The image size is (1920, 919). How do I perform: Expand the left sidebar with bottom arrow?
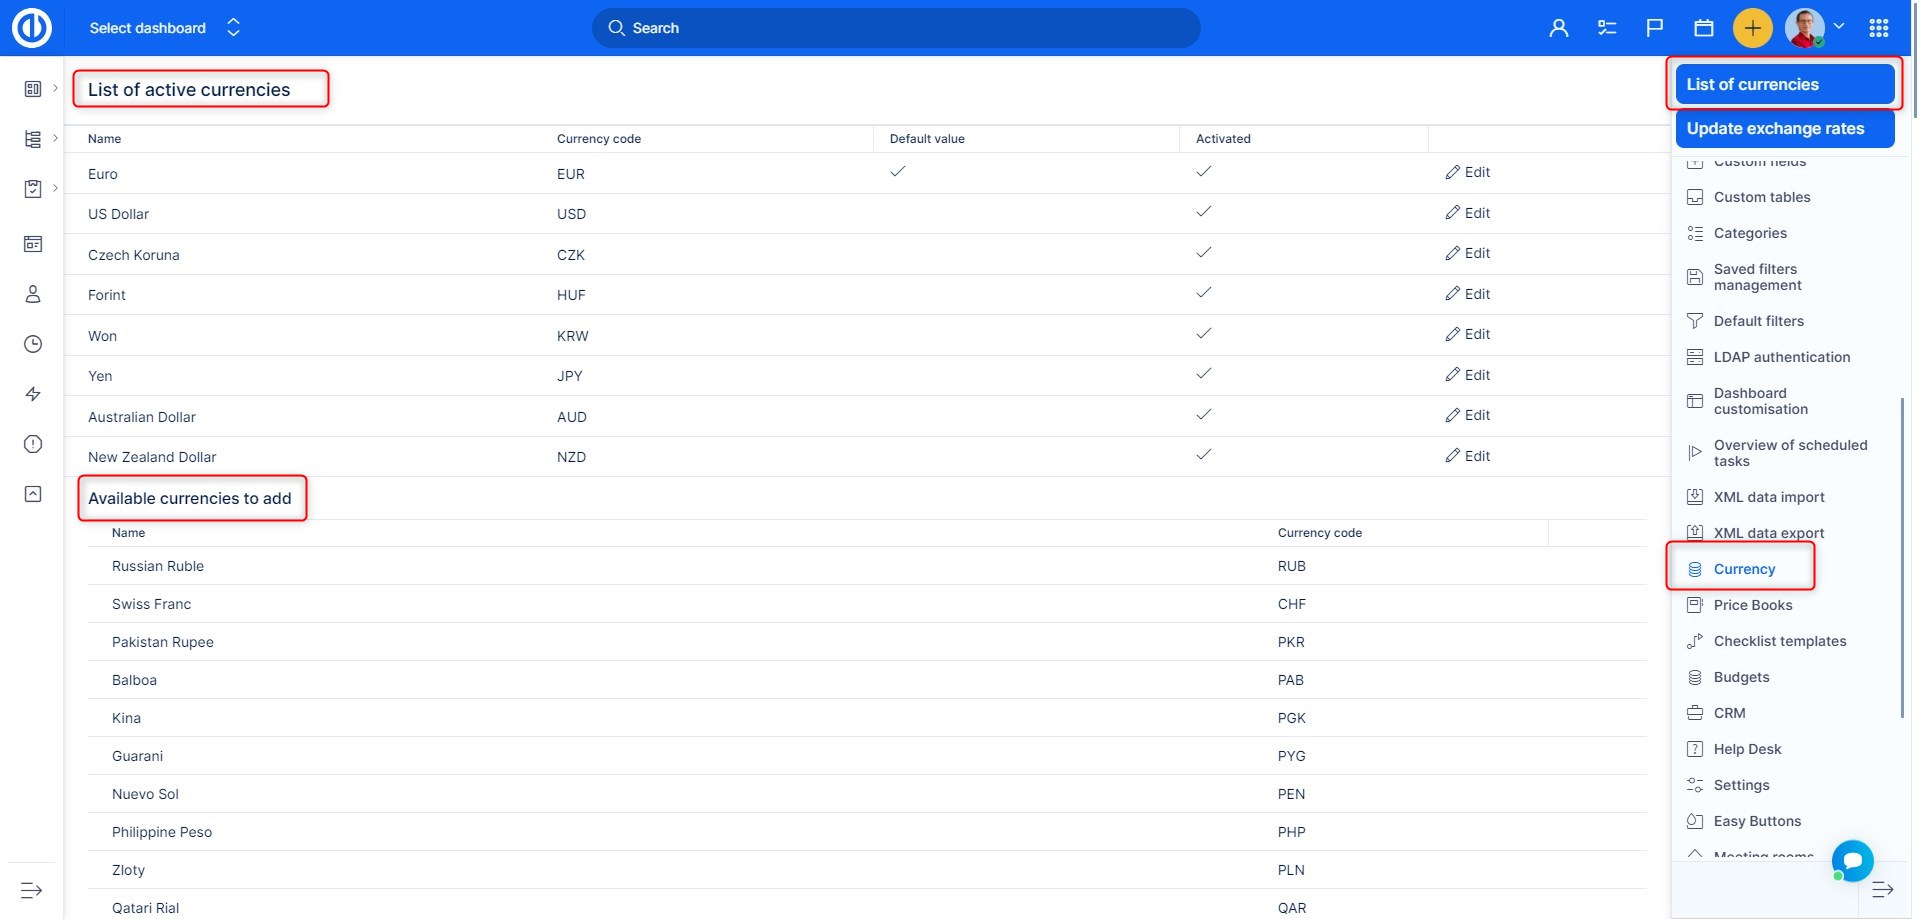[32, 890]
